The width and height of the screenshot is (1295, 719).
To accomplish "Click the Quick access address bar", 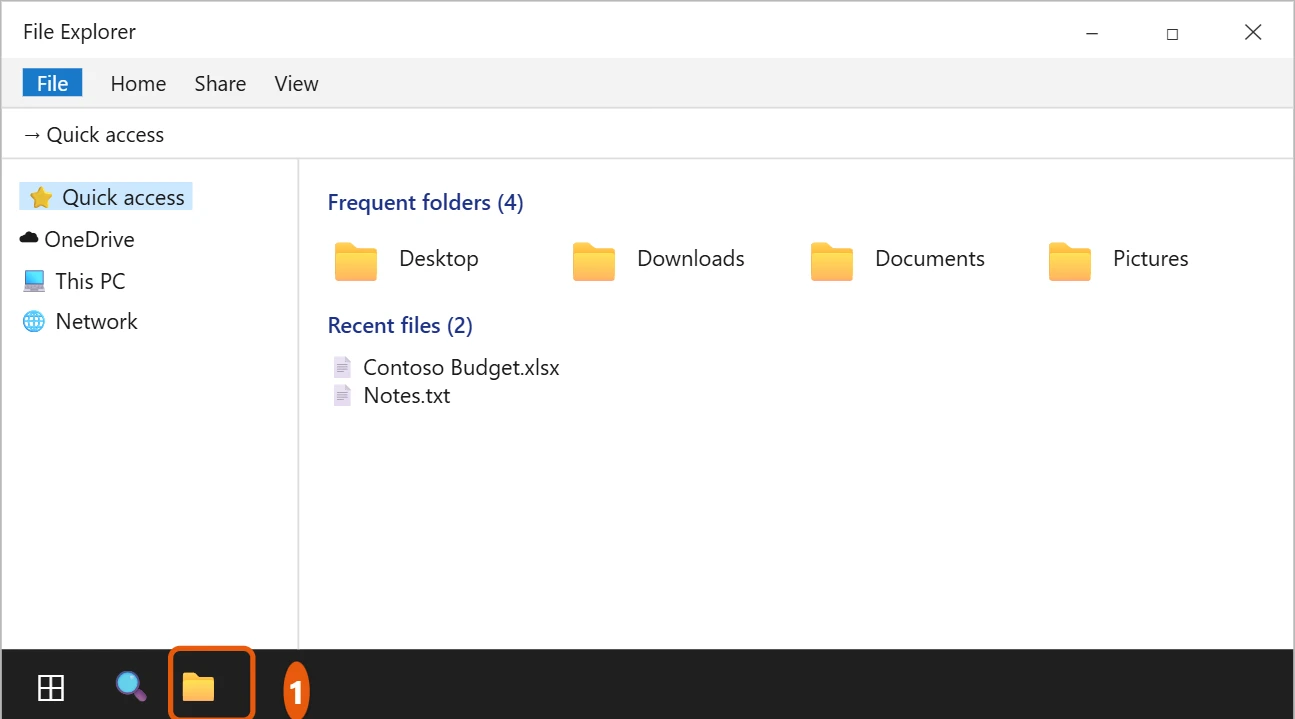I will click(x=647, y=134).
